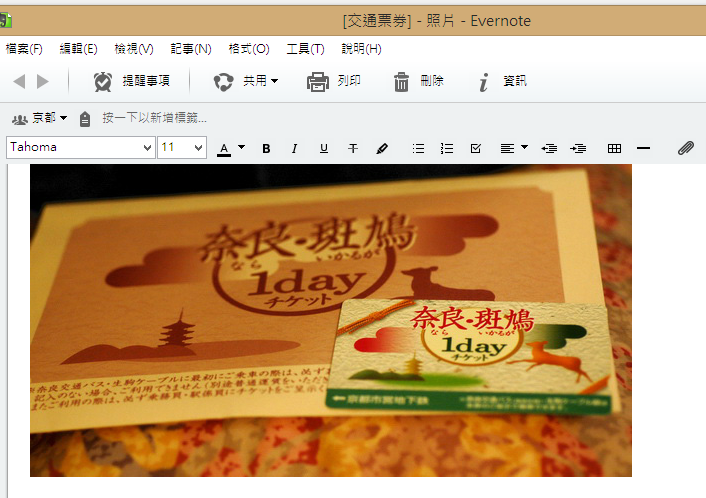Click the shared notebook people icon
Image resolution: width=706 pixels, height=498 pixels.
pyautogui.click(x=20, y=119)
